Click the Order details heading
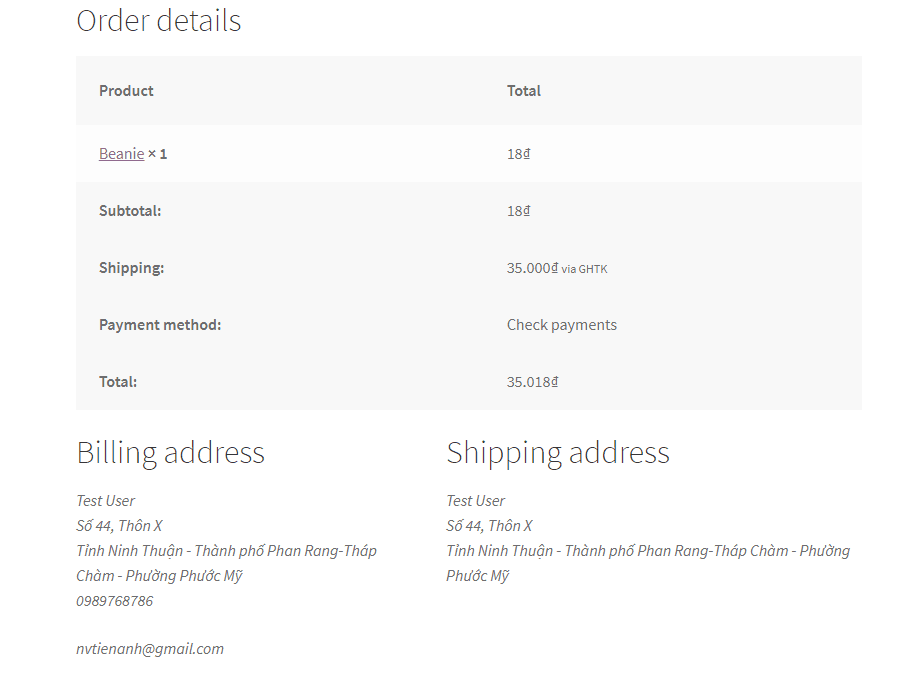 [159, 21]
